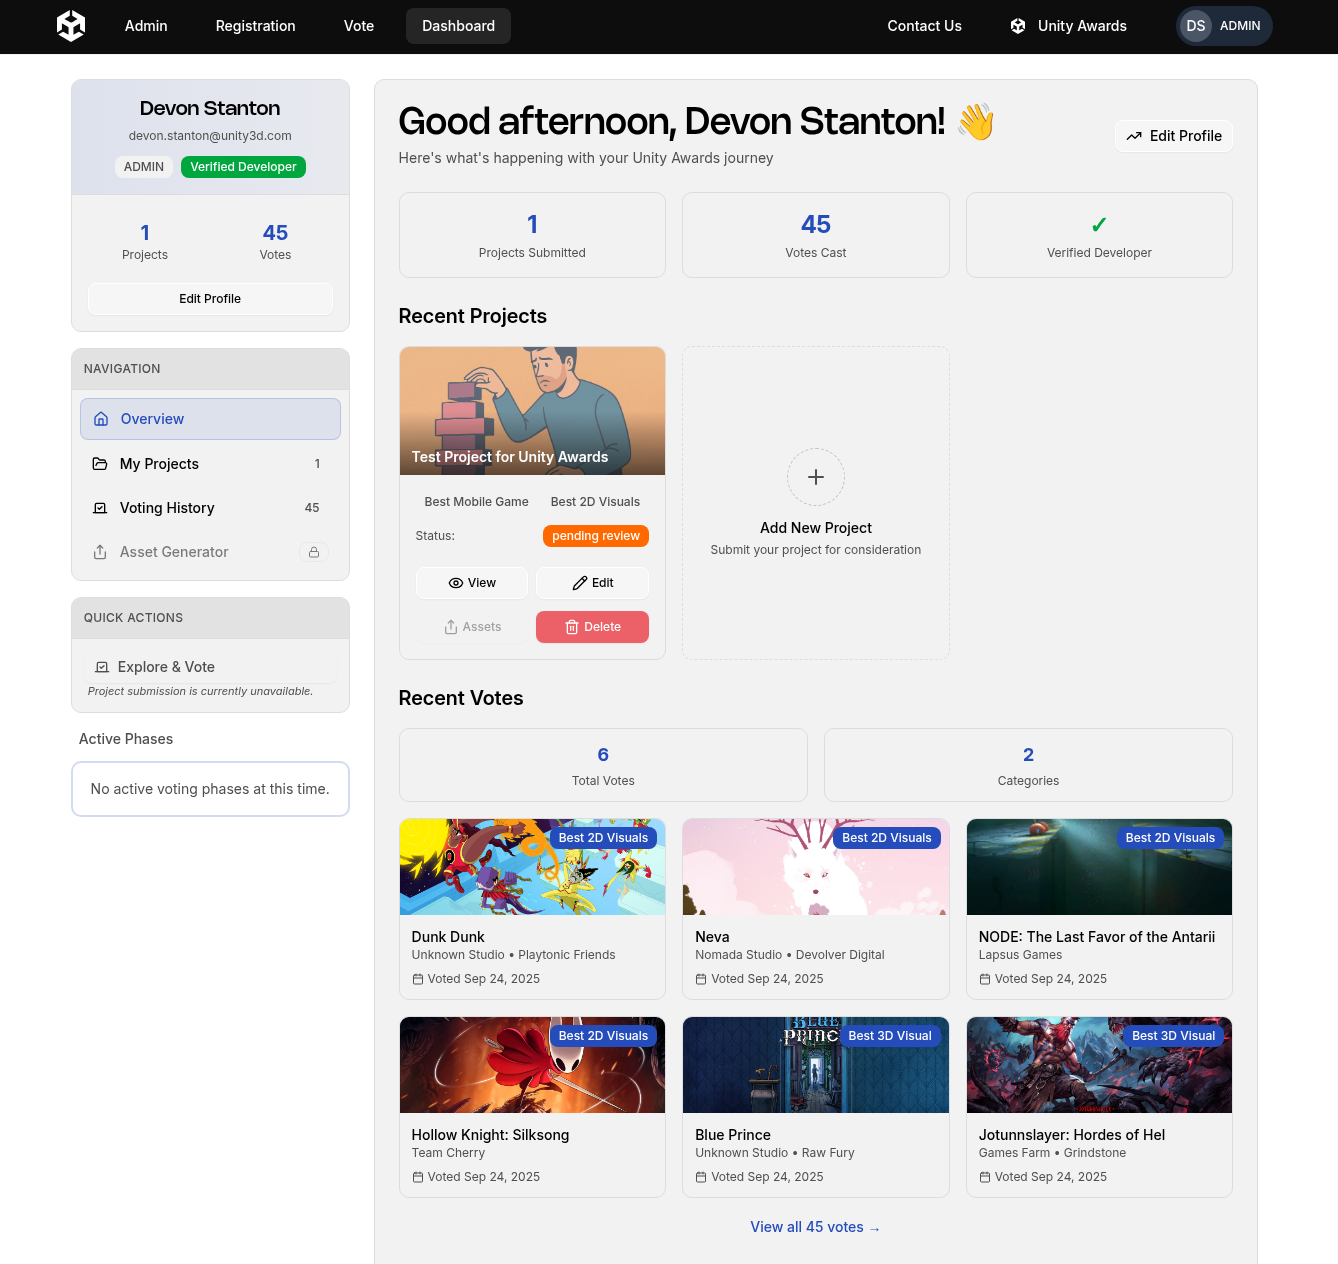This screenshot has height=1264, width=1338.
Task: Open the Hollow Knight: Silksong thumbnail
Action: [x=532, y=1065]
